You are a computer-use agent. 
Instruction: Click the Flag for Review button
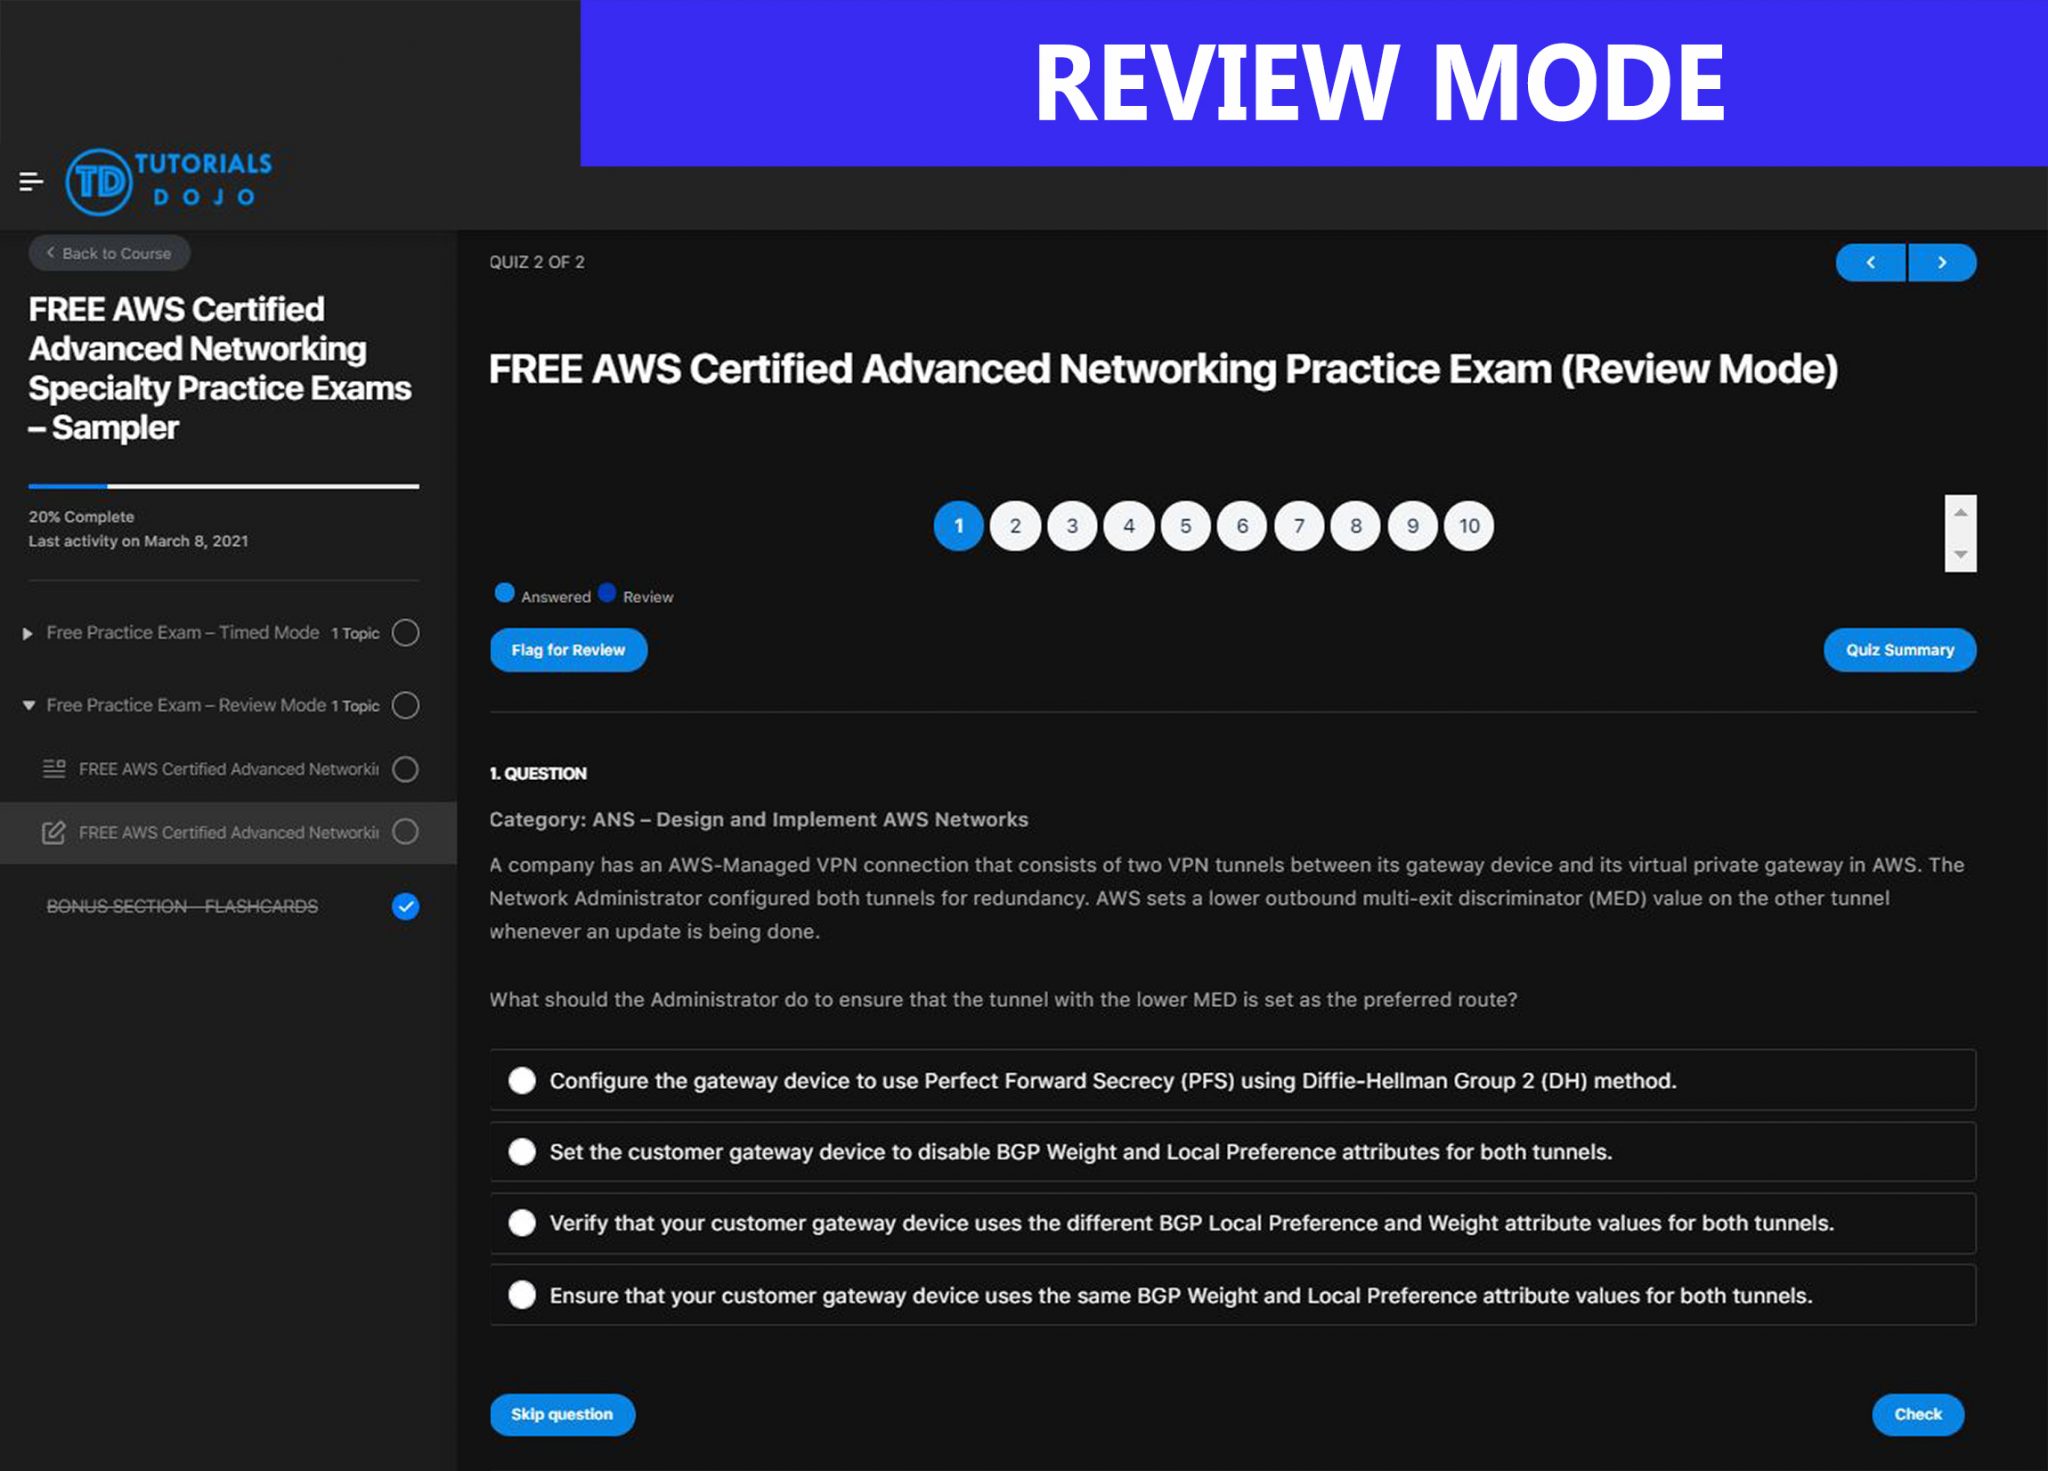[x=568, y=649]
